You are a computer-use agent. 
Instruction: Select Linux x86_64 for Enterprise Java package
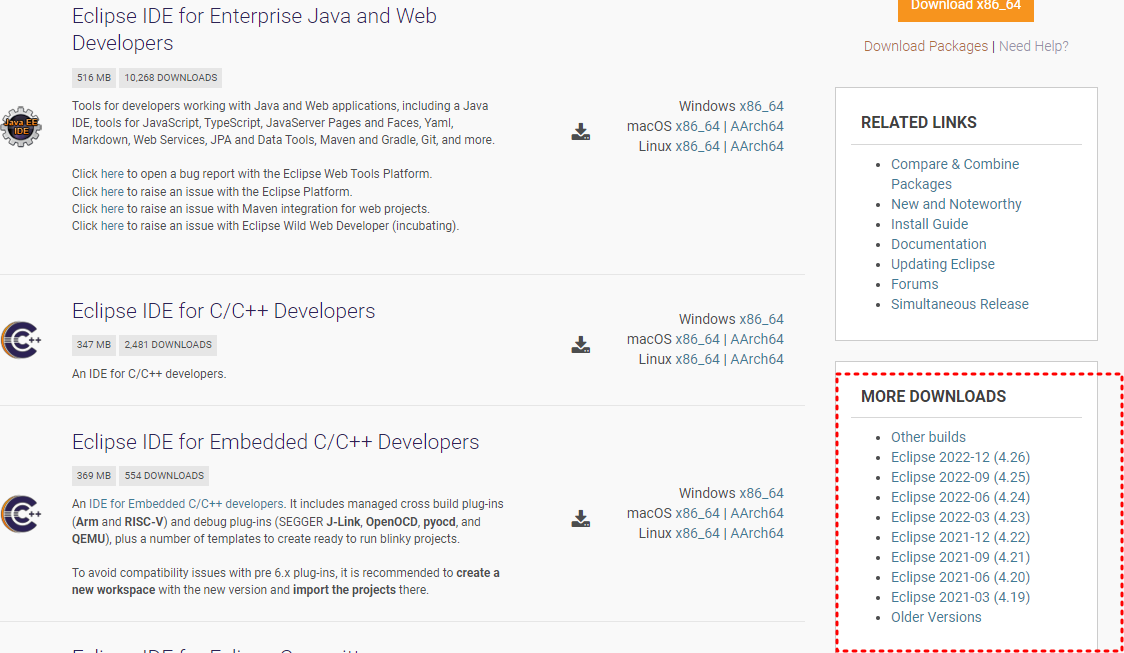697,146
